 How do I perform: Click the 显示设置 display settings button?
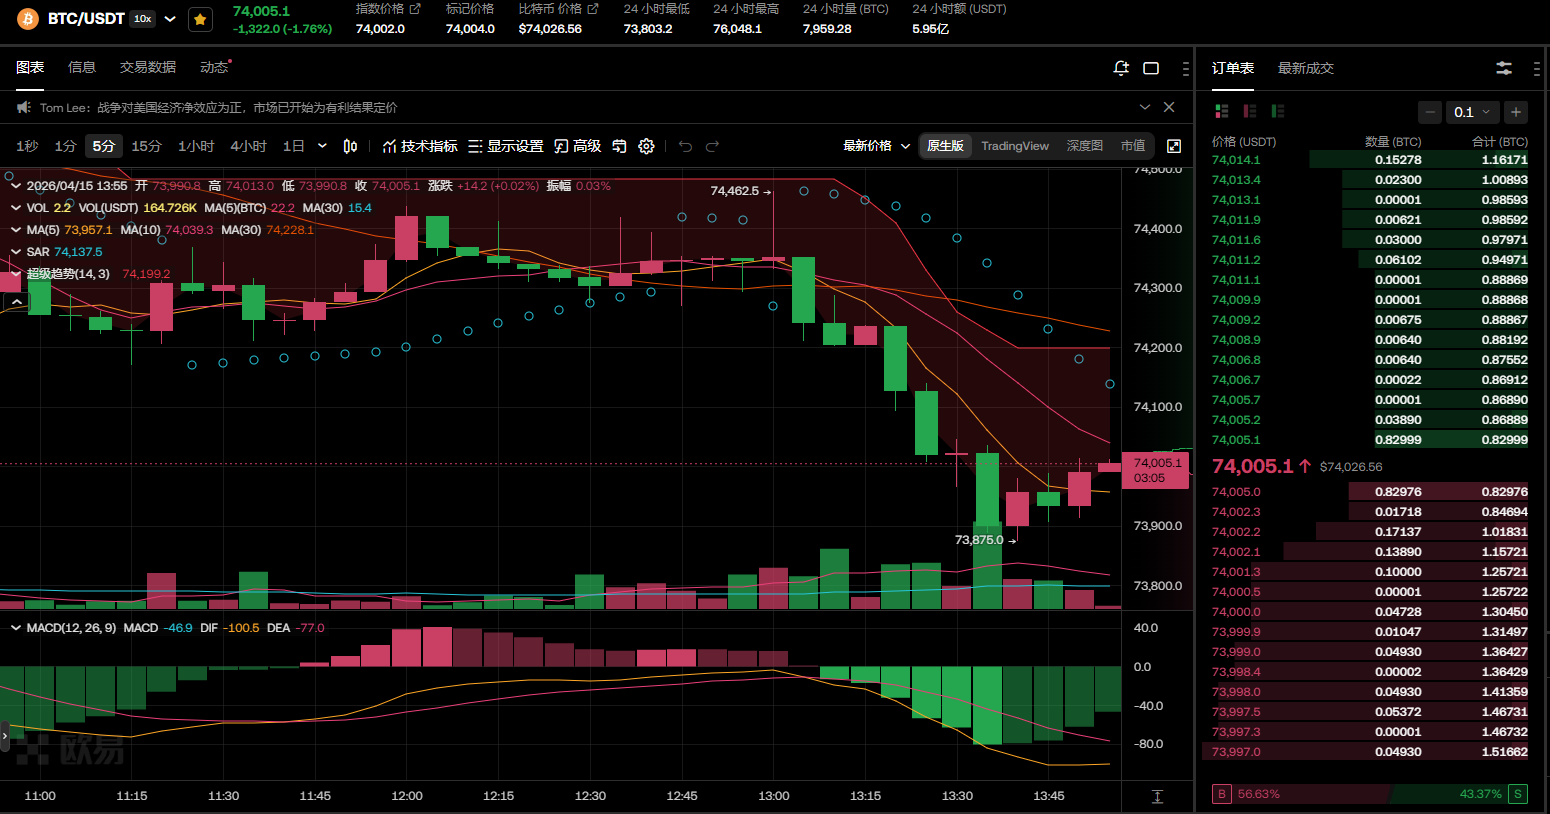[505, 146]
